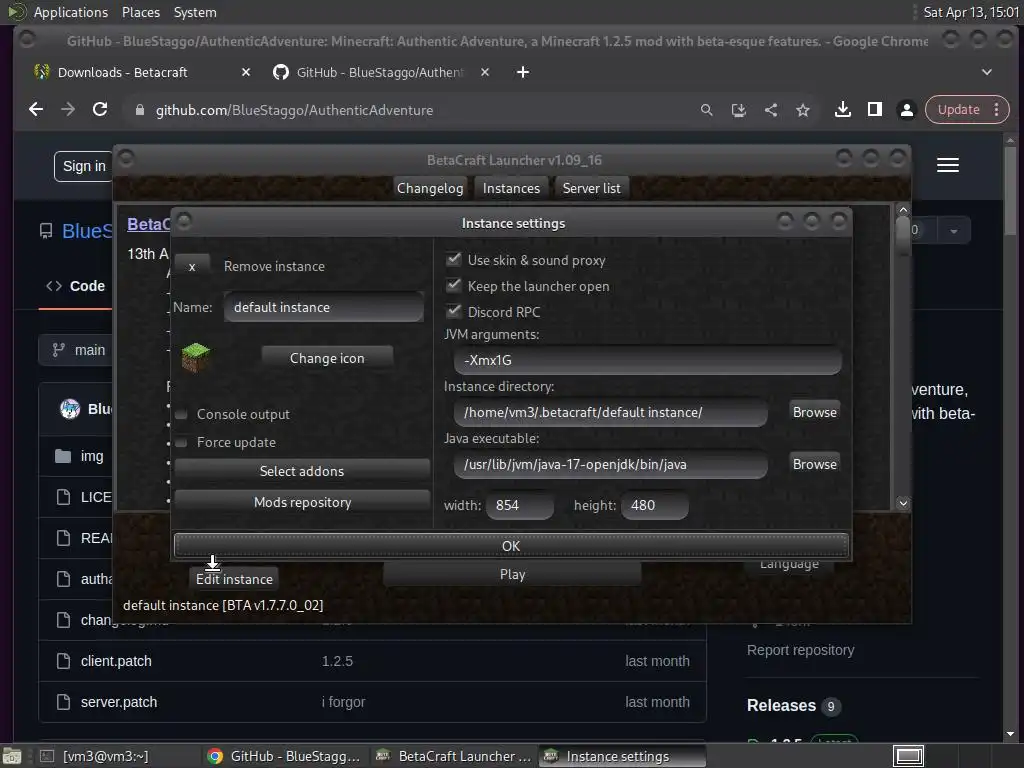Screen dimensions: 1024x768
Task: Click the server.patch file icon
Action: tap(63, 702)
